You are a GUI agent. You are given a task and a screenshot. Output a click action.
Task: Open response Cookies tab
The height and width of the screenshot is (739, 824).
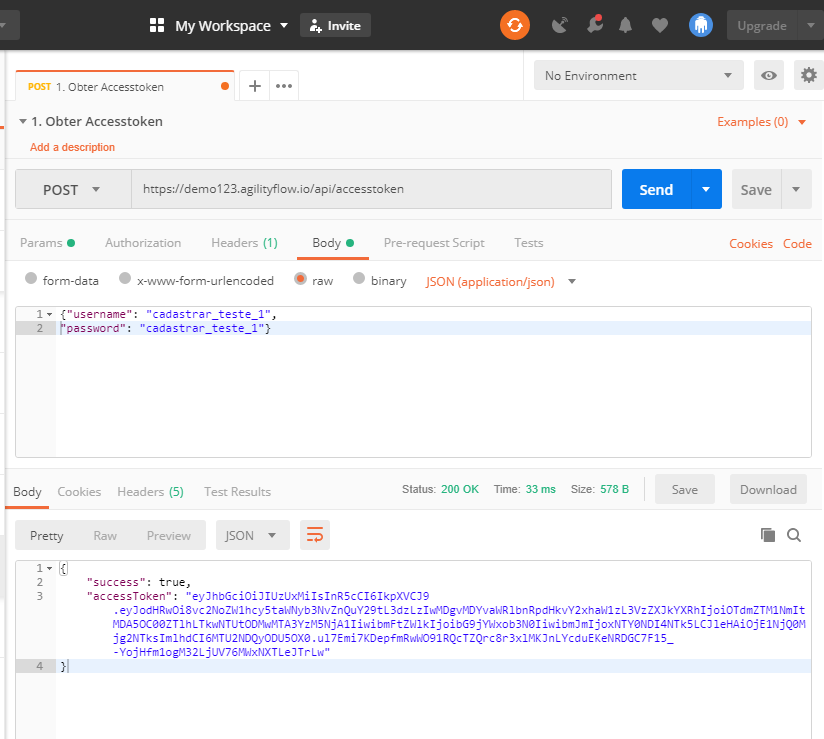(x=79, y=492)
